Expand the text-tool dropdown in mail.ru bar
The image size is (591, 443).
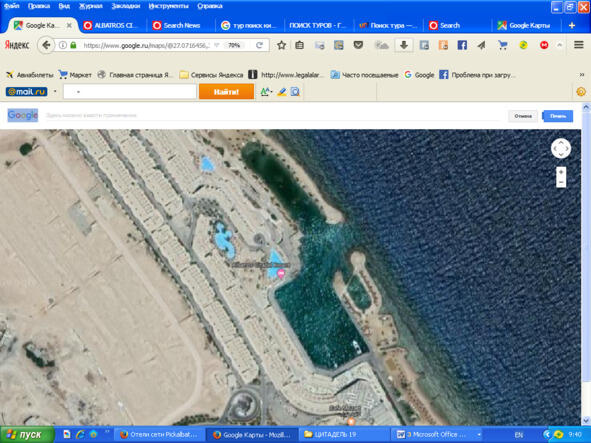(x=271, y=92)
